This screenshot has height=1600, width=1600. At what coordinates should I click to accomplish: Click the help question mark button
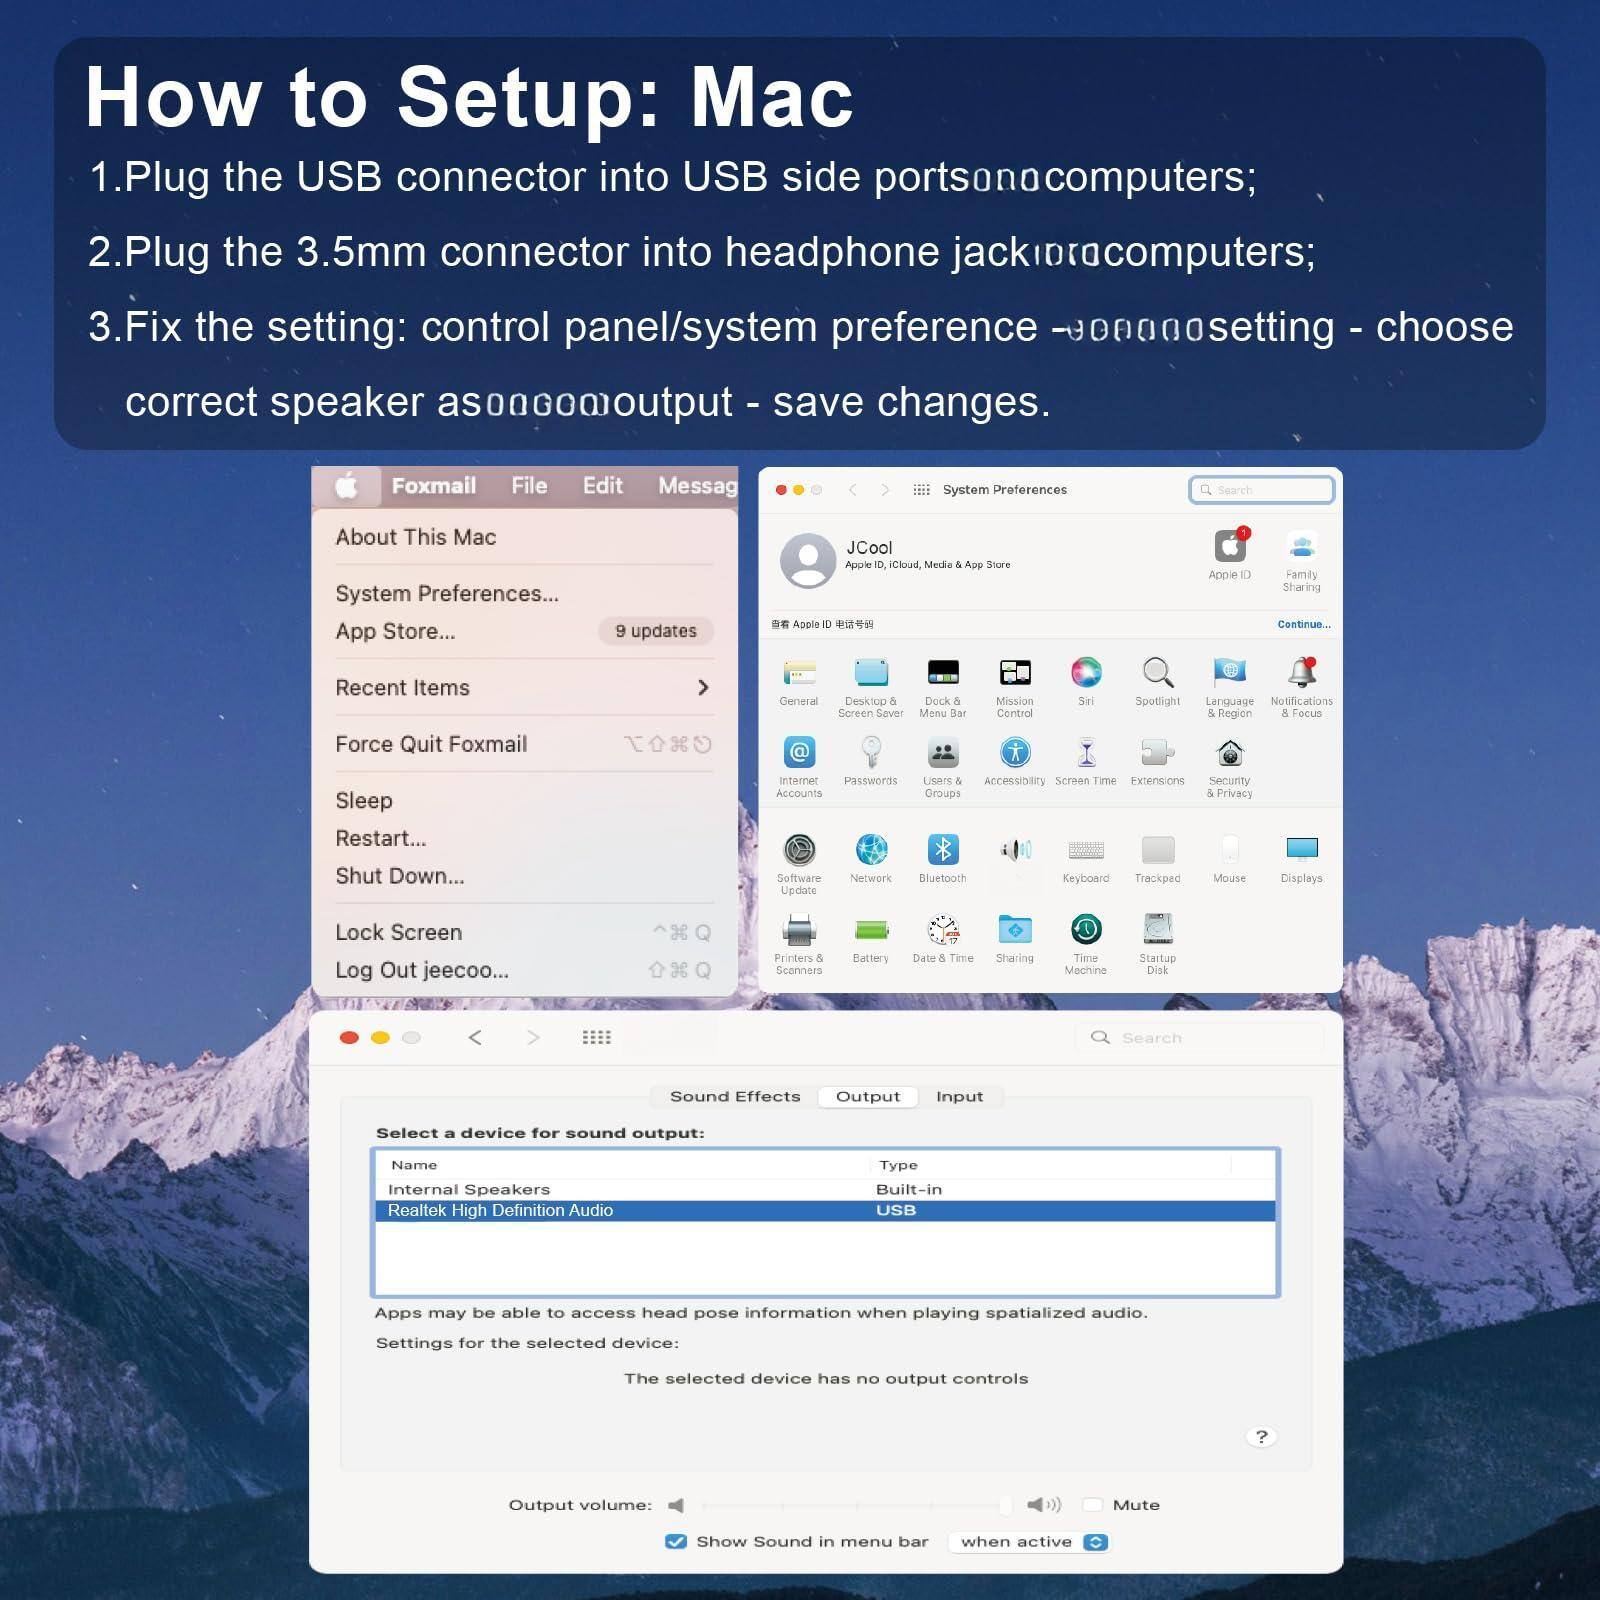[x=1262, y=1435]
